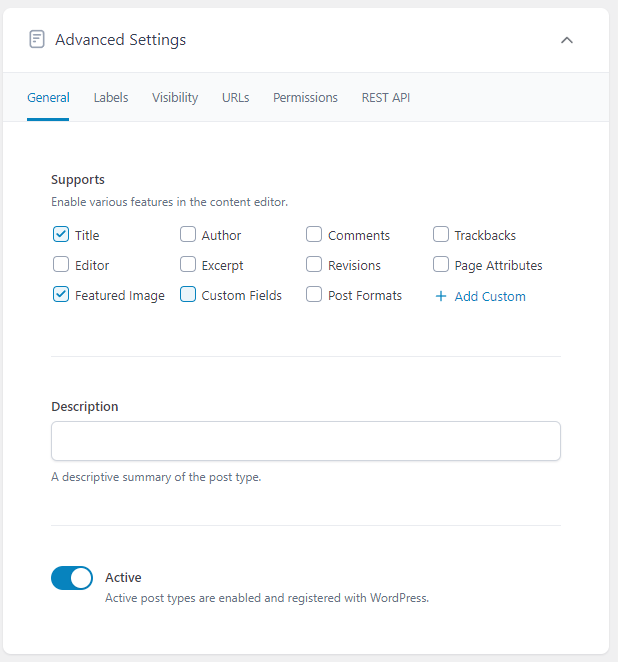Enable the Comments checkbox
618x662 pixels.
click(x=314, y=235)
